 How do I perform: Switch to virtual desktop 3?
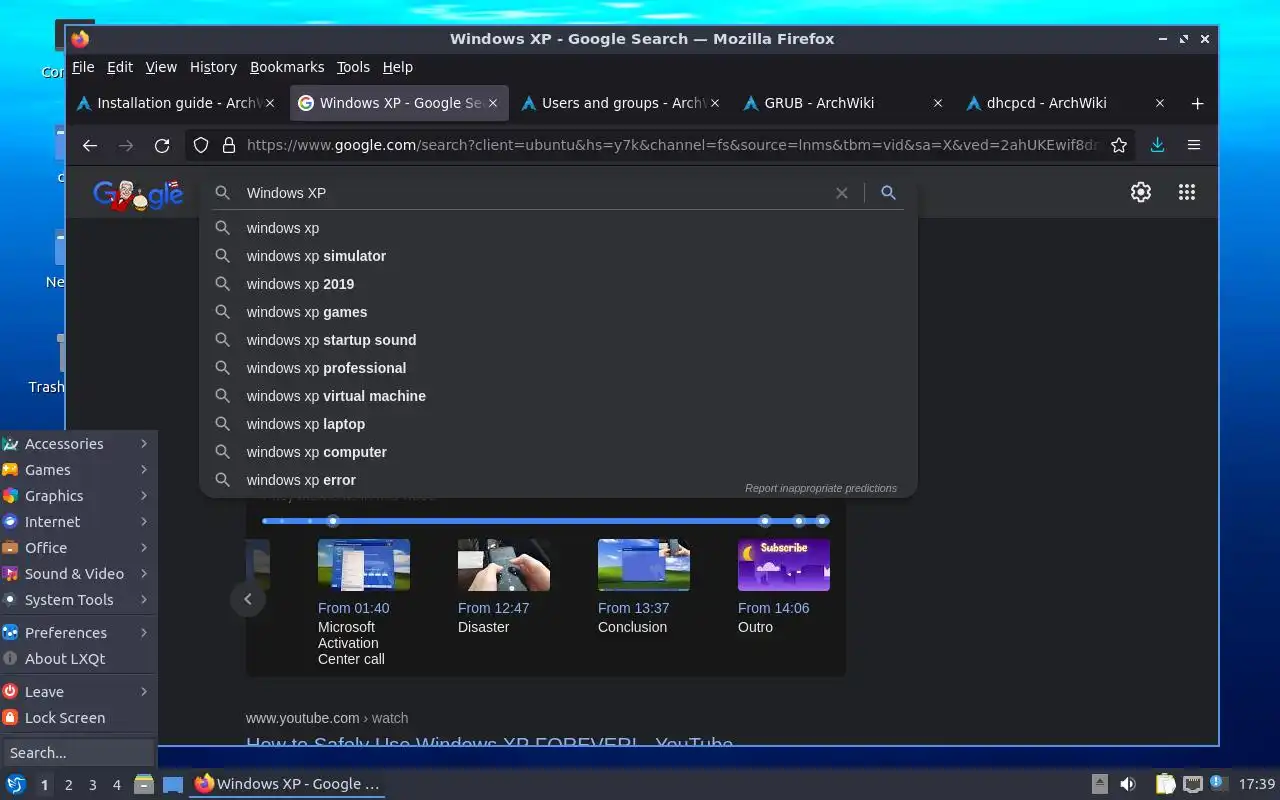click(92, 785)
